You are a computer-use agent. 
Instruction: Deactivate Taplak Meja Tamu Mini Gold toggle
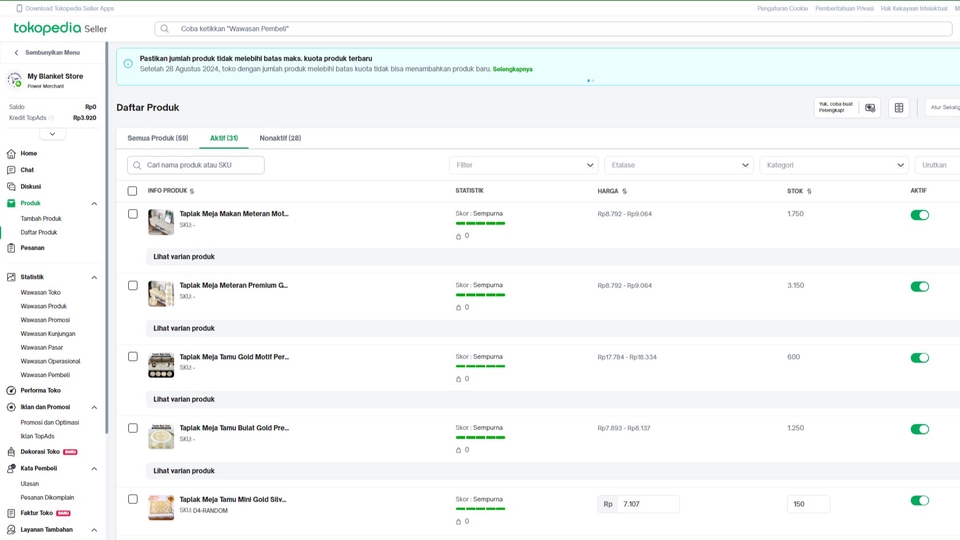click(x=920, y=500)
